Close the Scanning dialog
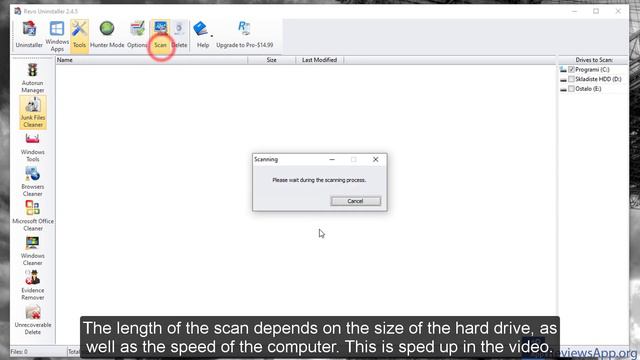Screen dimensions: 640x360 (376, 159)
